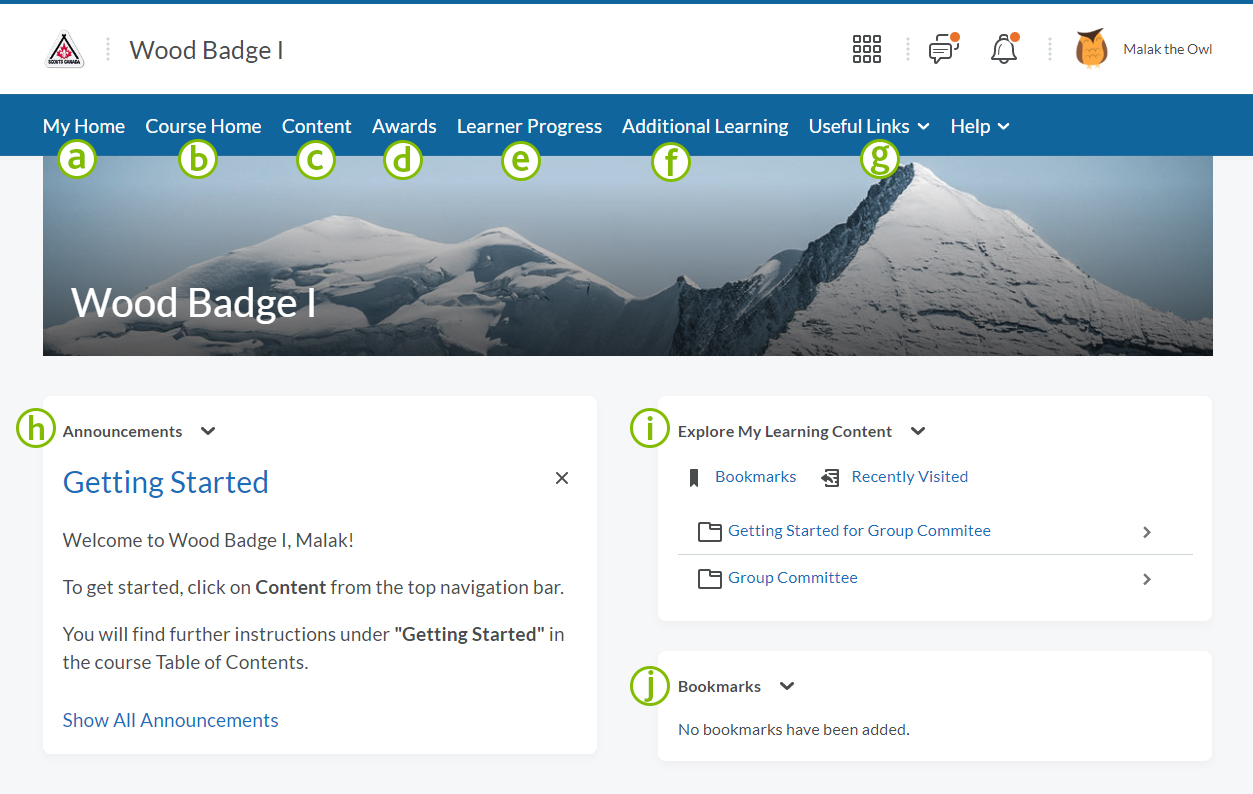Click the Wood Badge I mountain banner
This screenshot has width=1253, height=794.
628,256
